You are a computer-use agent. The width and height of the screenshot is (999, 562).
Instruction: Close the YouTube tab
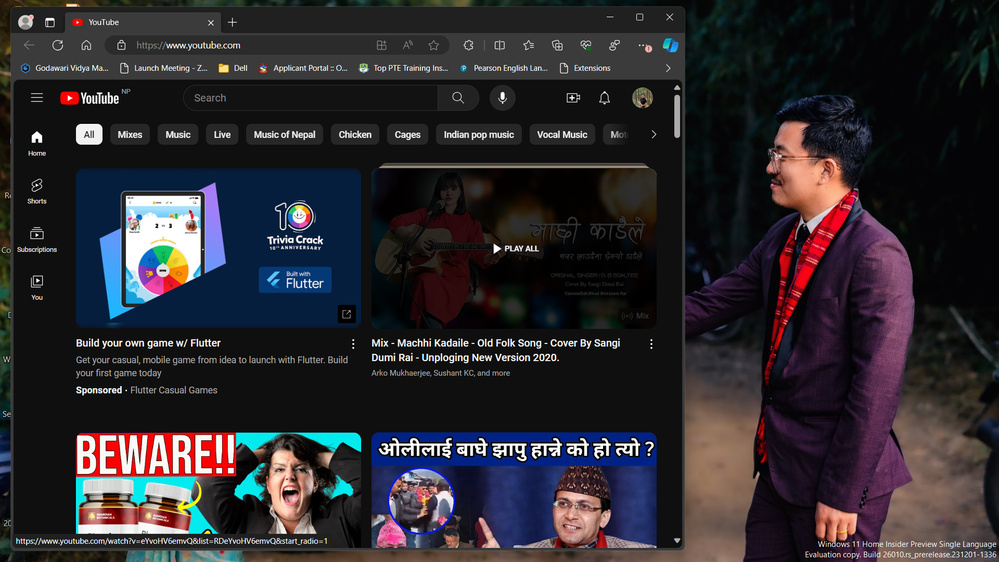(x=211, y=22)
